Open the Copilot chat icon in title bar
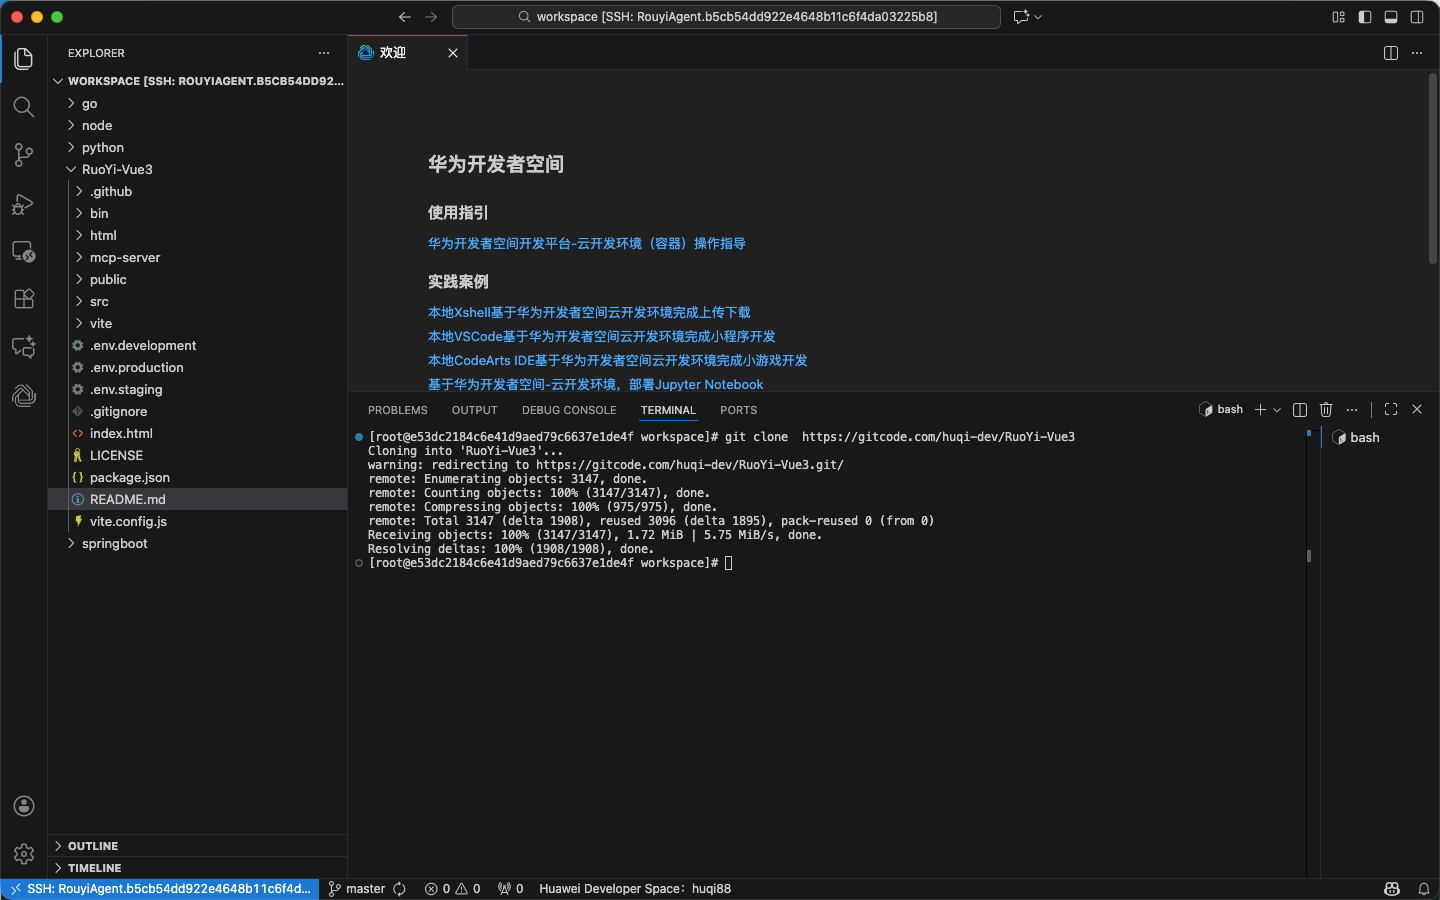This screenshot has width=1440, height=900. coord(1021,17)
